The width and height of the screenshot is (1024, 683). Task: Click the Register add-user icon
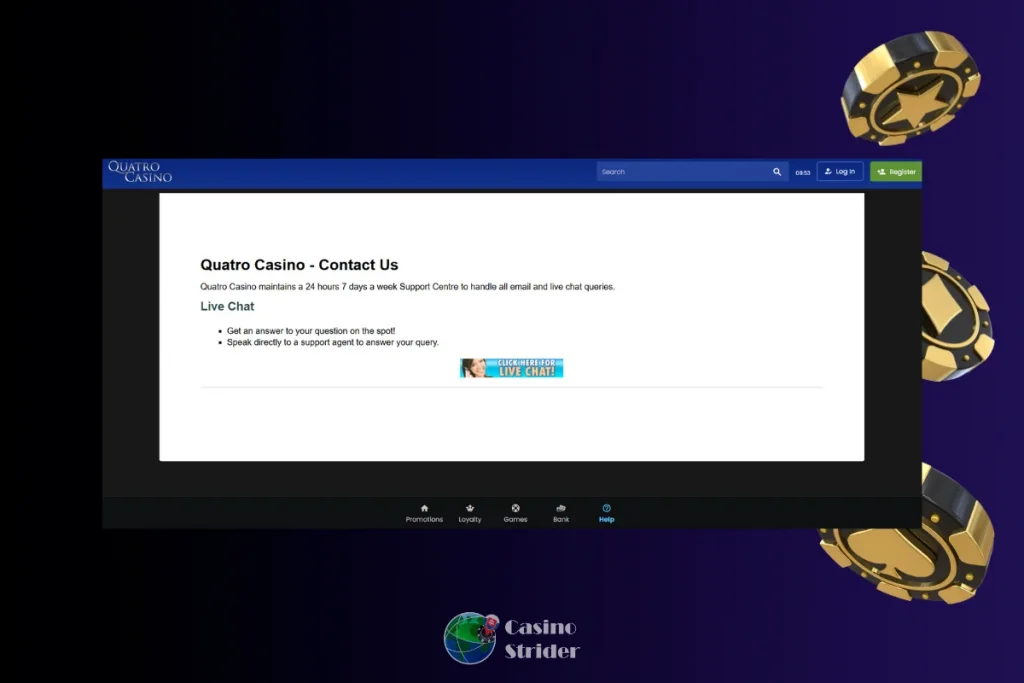(x=879, y=171)
